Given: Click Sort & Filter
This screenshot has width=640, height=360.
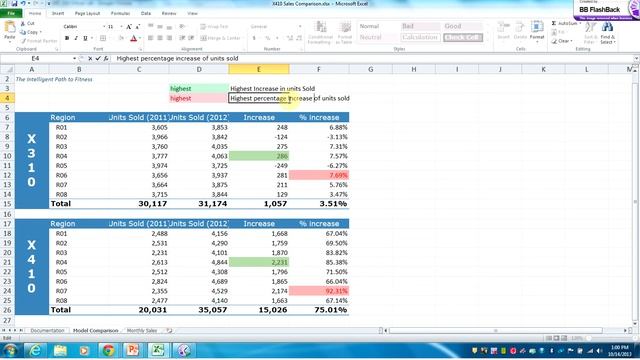Looking at the screenshot, I should click(x=590, y=33).
